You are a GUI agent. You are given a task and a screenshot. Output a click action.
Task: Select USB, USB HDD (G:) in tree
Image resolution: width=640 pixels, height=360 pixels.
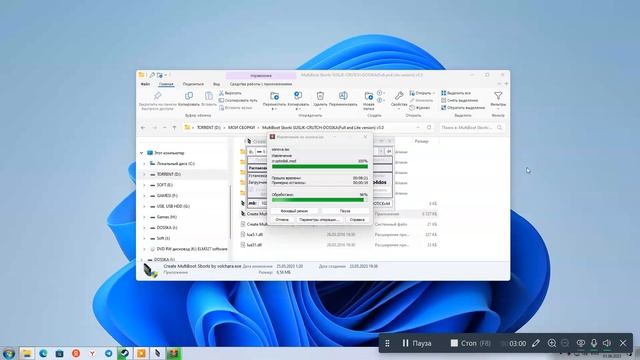[x=173, y=206]
